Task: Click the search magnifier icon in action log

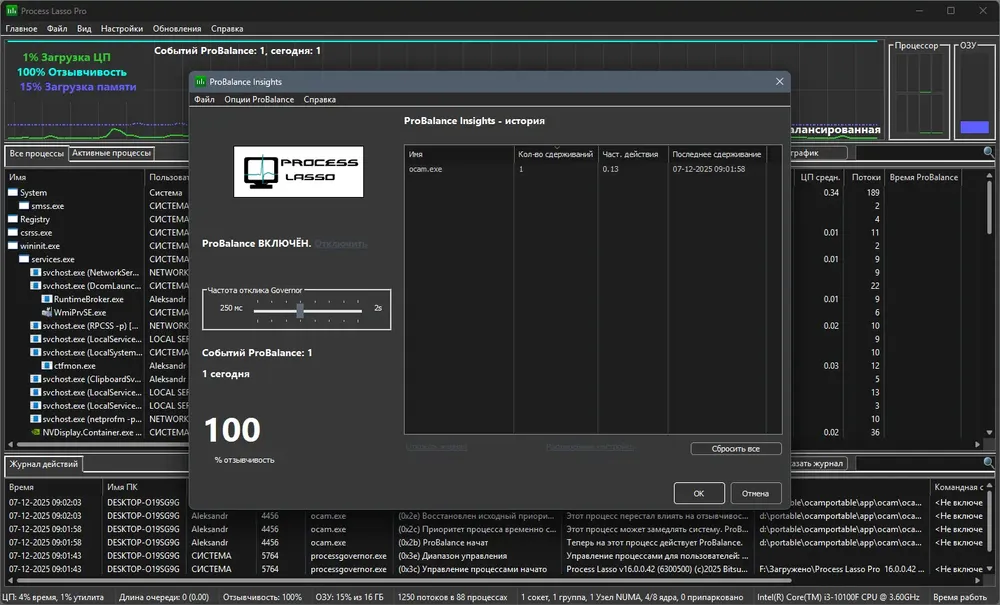Action: click(x=988, y=463)
